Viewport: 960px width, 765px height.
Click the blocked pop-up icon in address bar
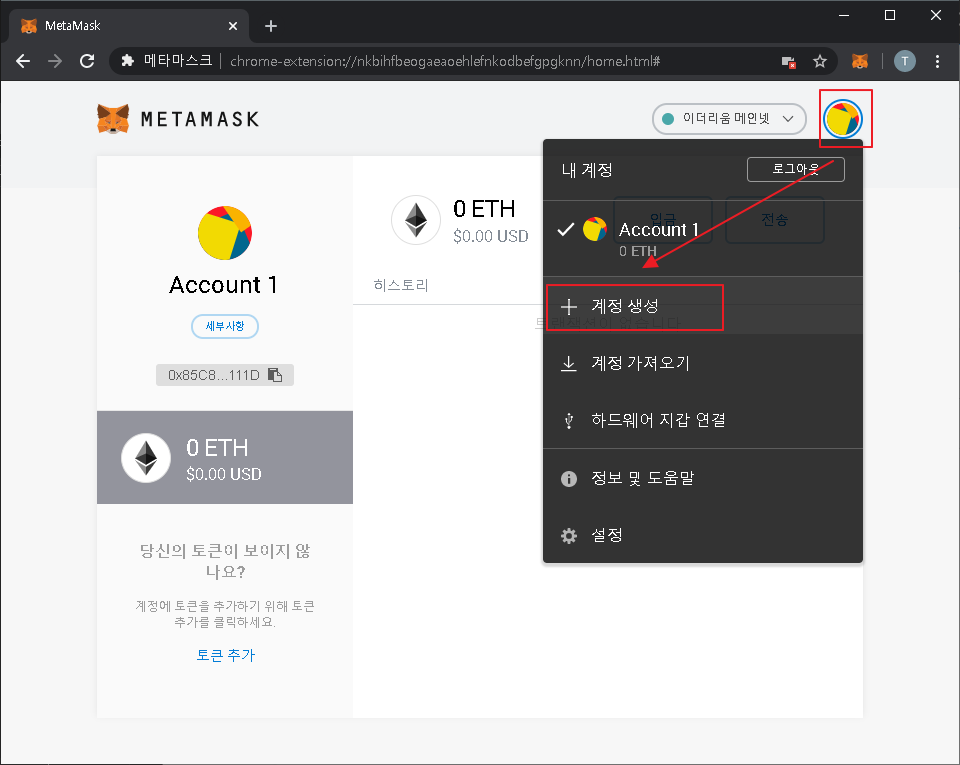(789, 62)
